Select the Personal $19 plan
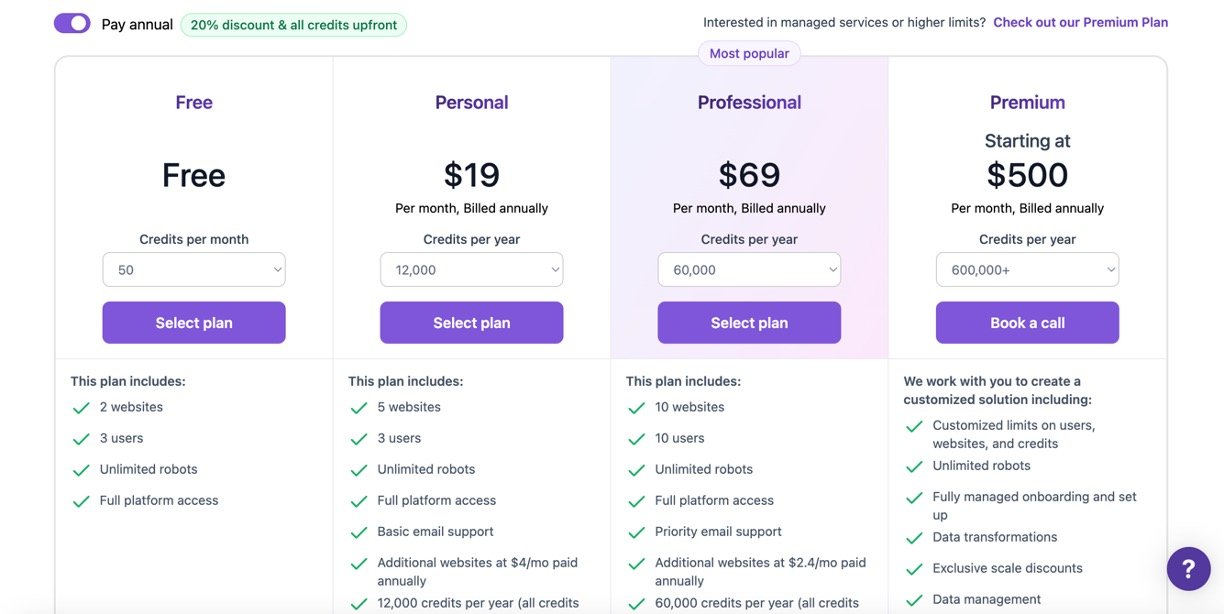The height and width of the screenshot is (614, 1224). click(471, 323)
